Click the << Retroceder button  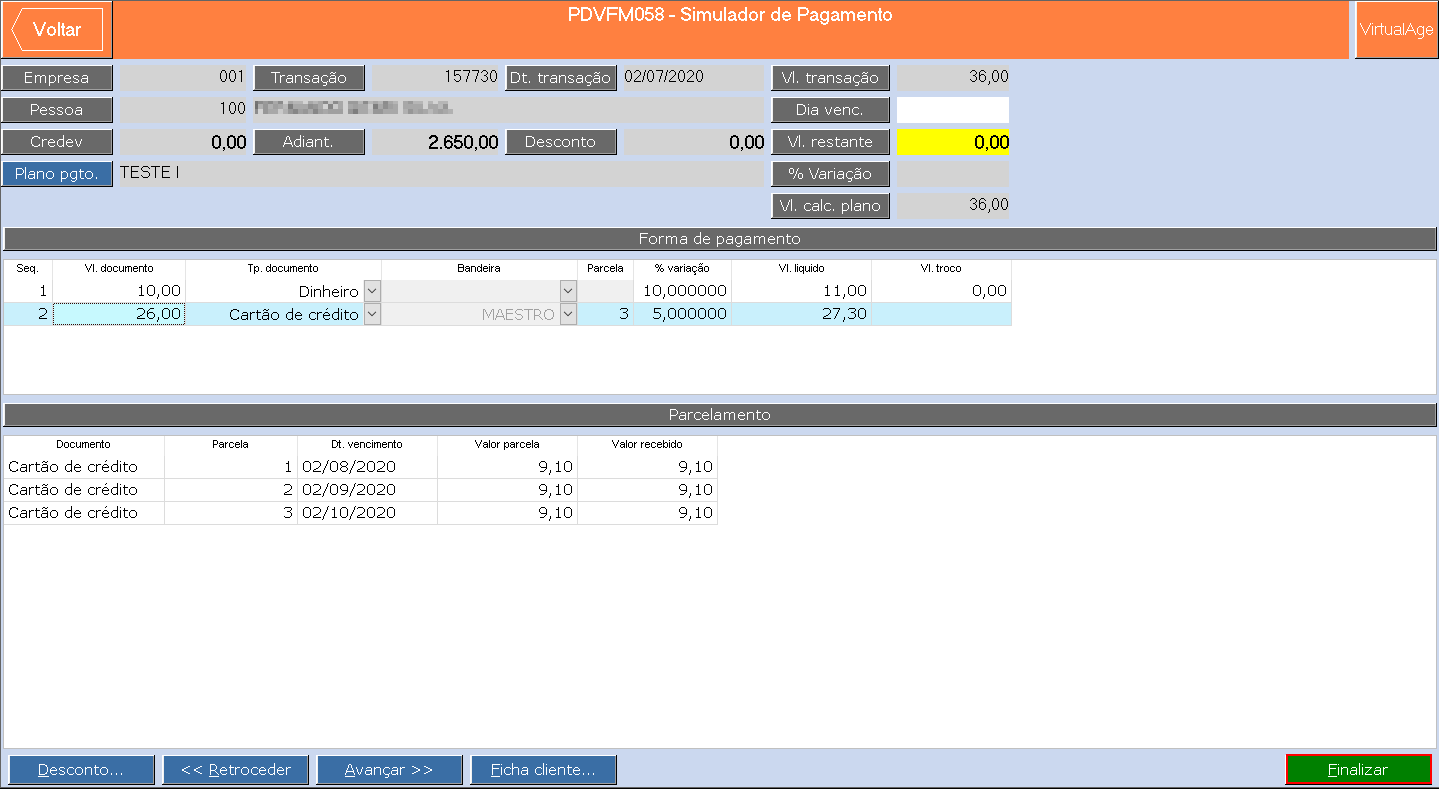(x=236, y=770)
